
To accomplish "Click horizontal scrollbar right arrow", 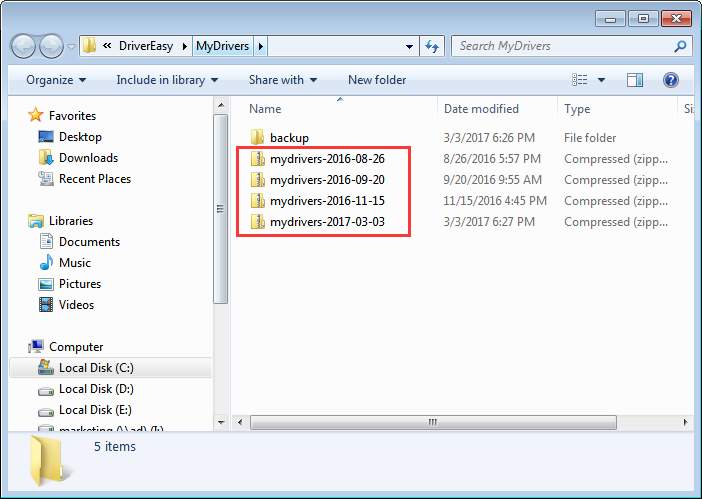I will coord(685,422).
